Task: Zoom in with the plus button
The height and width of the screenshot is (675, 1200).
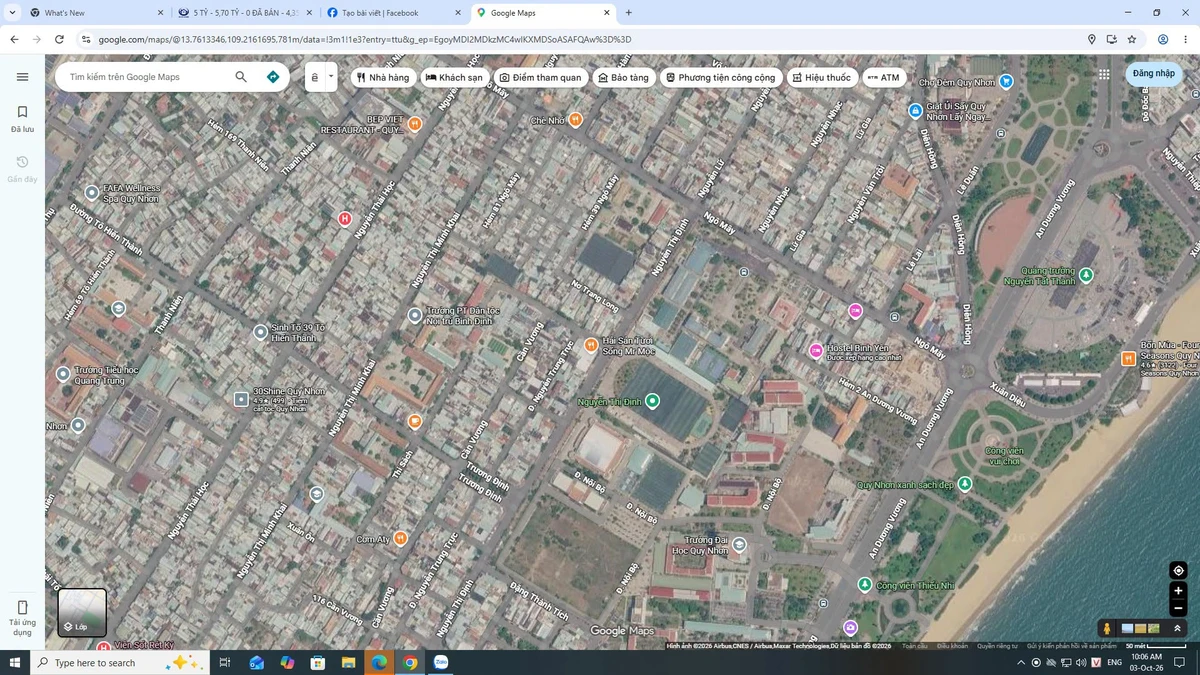Action: pyautogui.click(x=1178, y=591)
